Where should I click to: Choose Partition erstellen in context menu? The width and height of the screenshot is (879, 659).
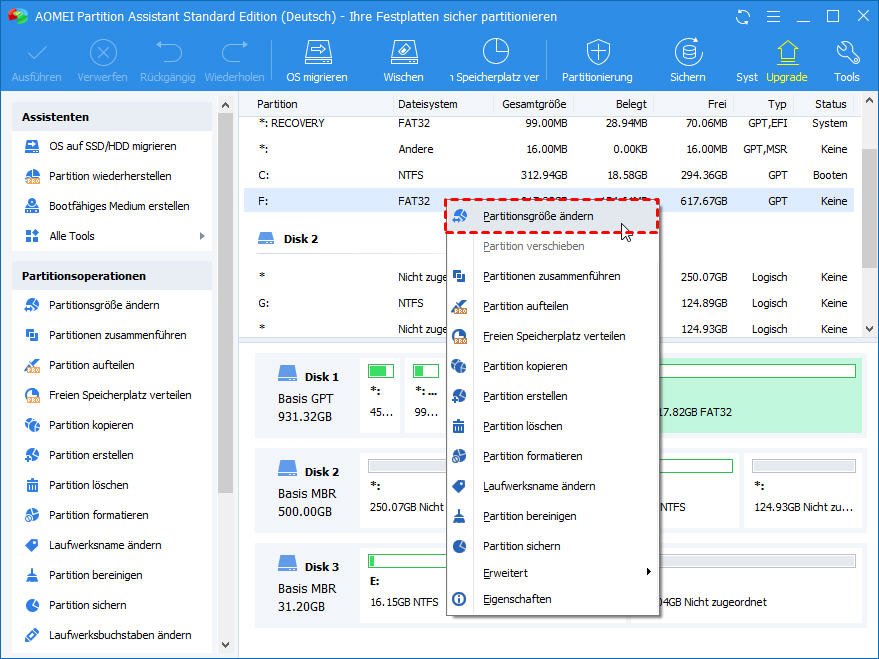[x=552, y=396]
